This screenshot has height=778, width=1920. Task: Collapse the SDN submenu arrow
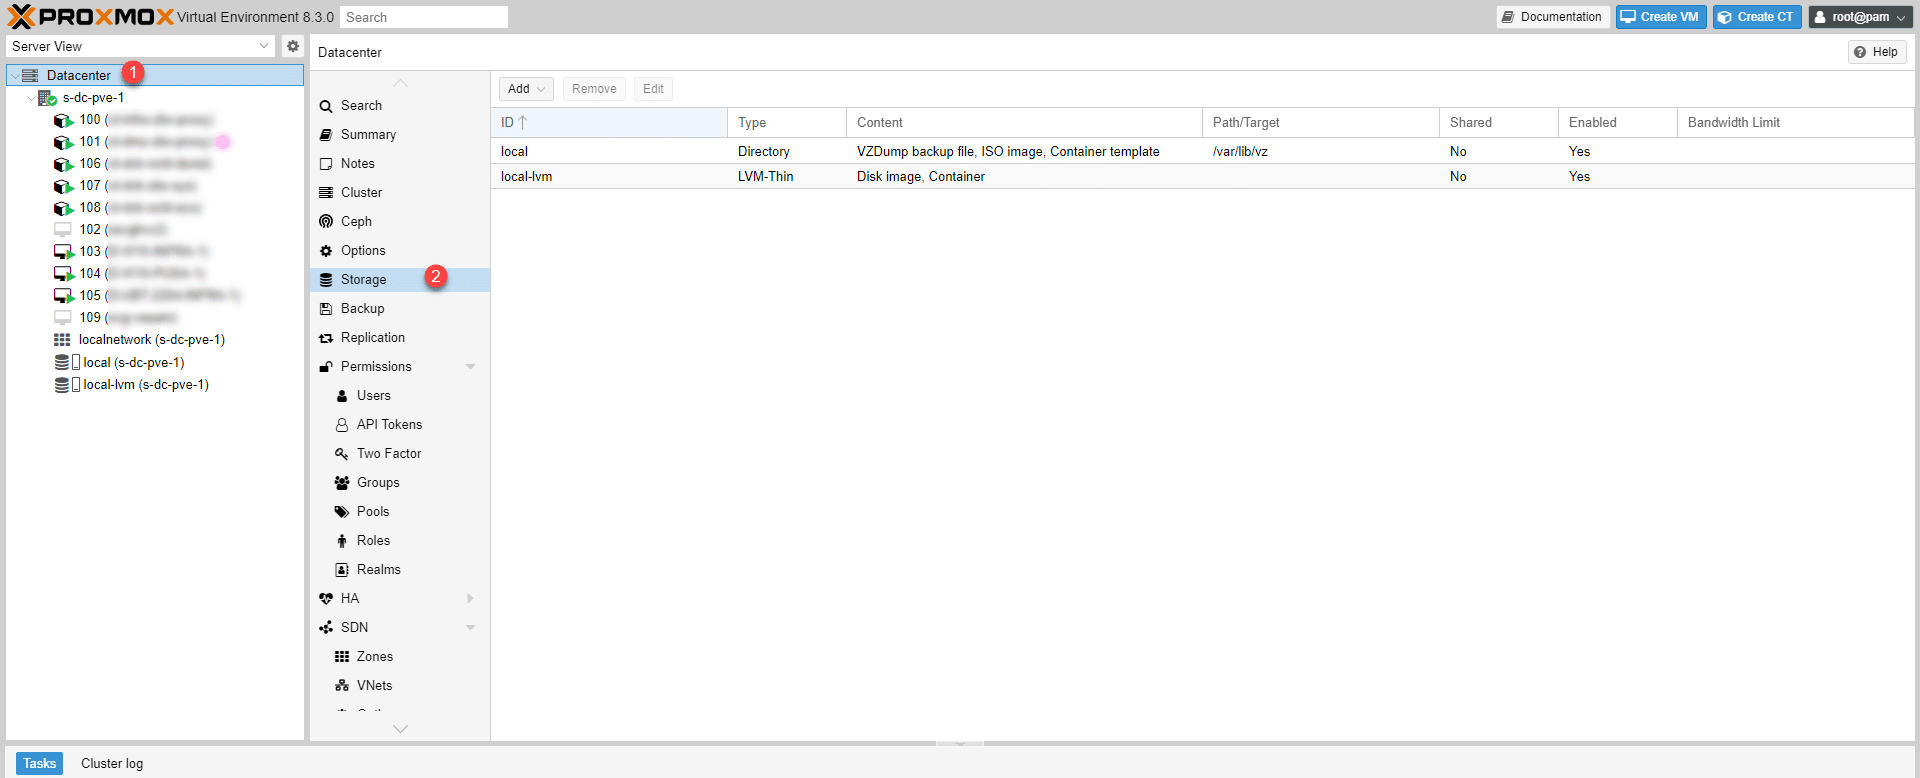coord(470,628)
